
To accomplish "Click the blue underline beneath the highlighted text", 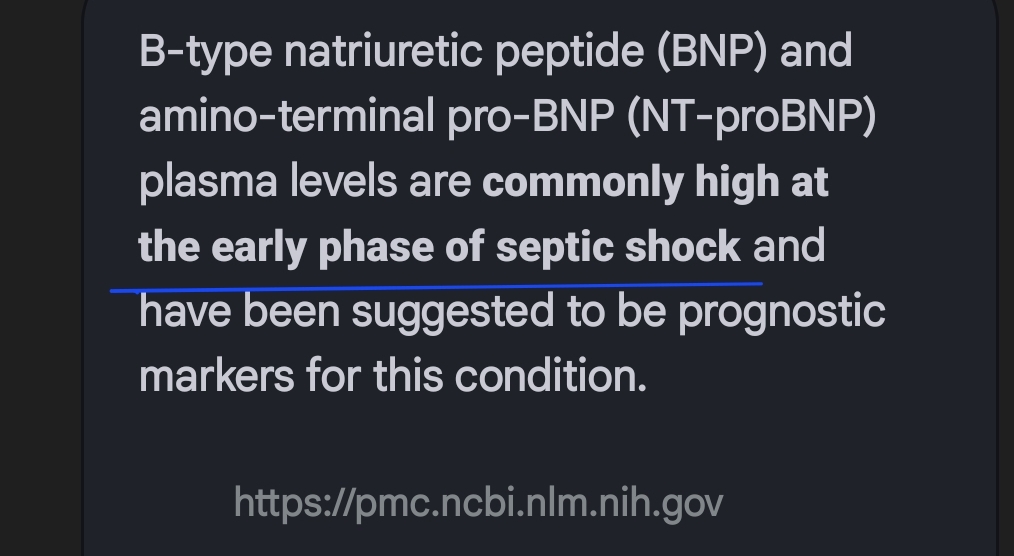I will tap(436, 288).
